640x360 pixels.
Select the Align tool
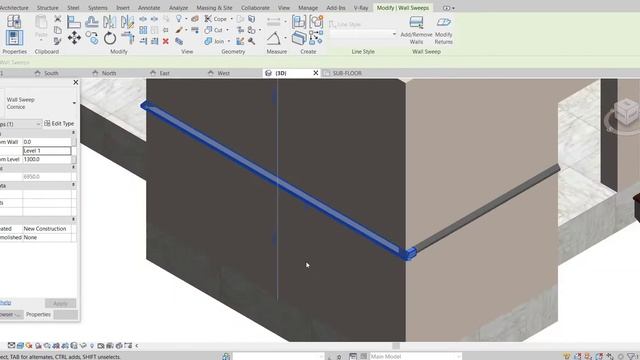point(74,22)
